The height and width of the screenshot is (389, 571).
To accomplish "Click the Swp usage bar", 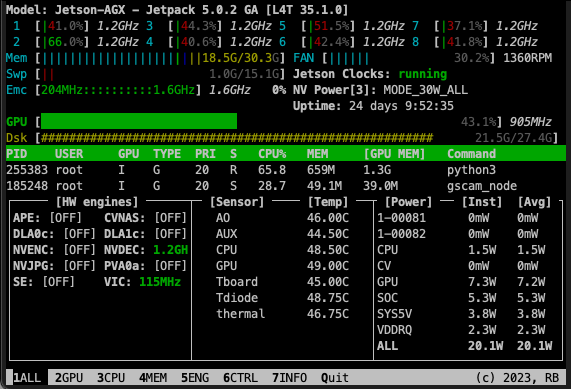I will [x=160, y=74].
